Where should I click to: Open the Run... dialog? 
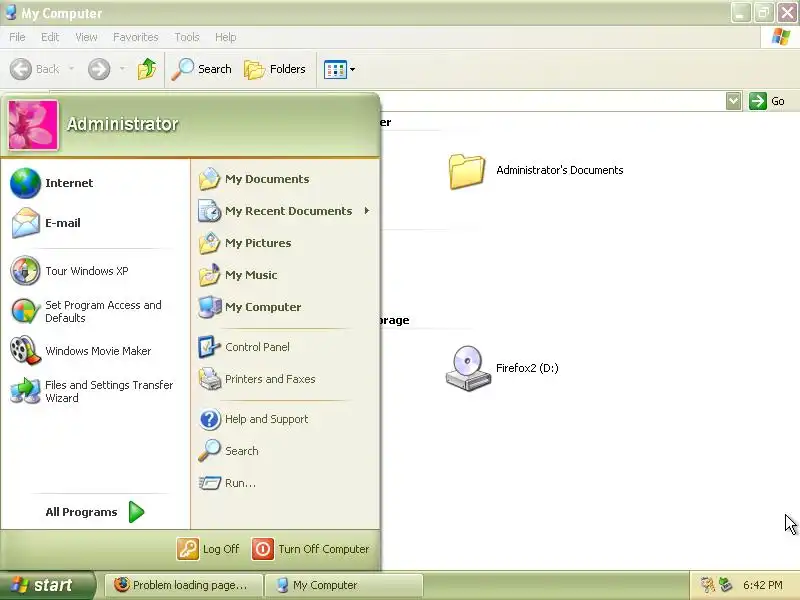pyautogui.click(x=284, y=483)
